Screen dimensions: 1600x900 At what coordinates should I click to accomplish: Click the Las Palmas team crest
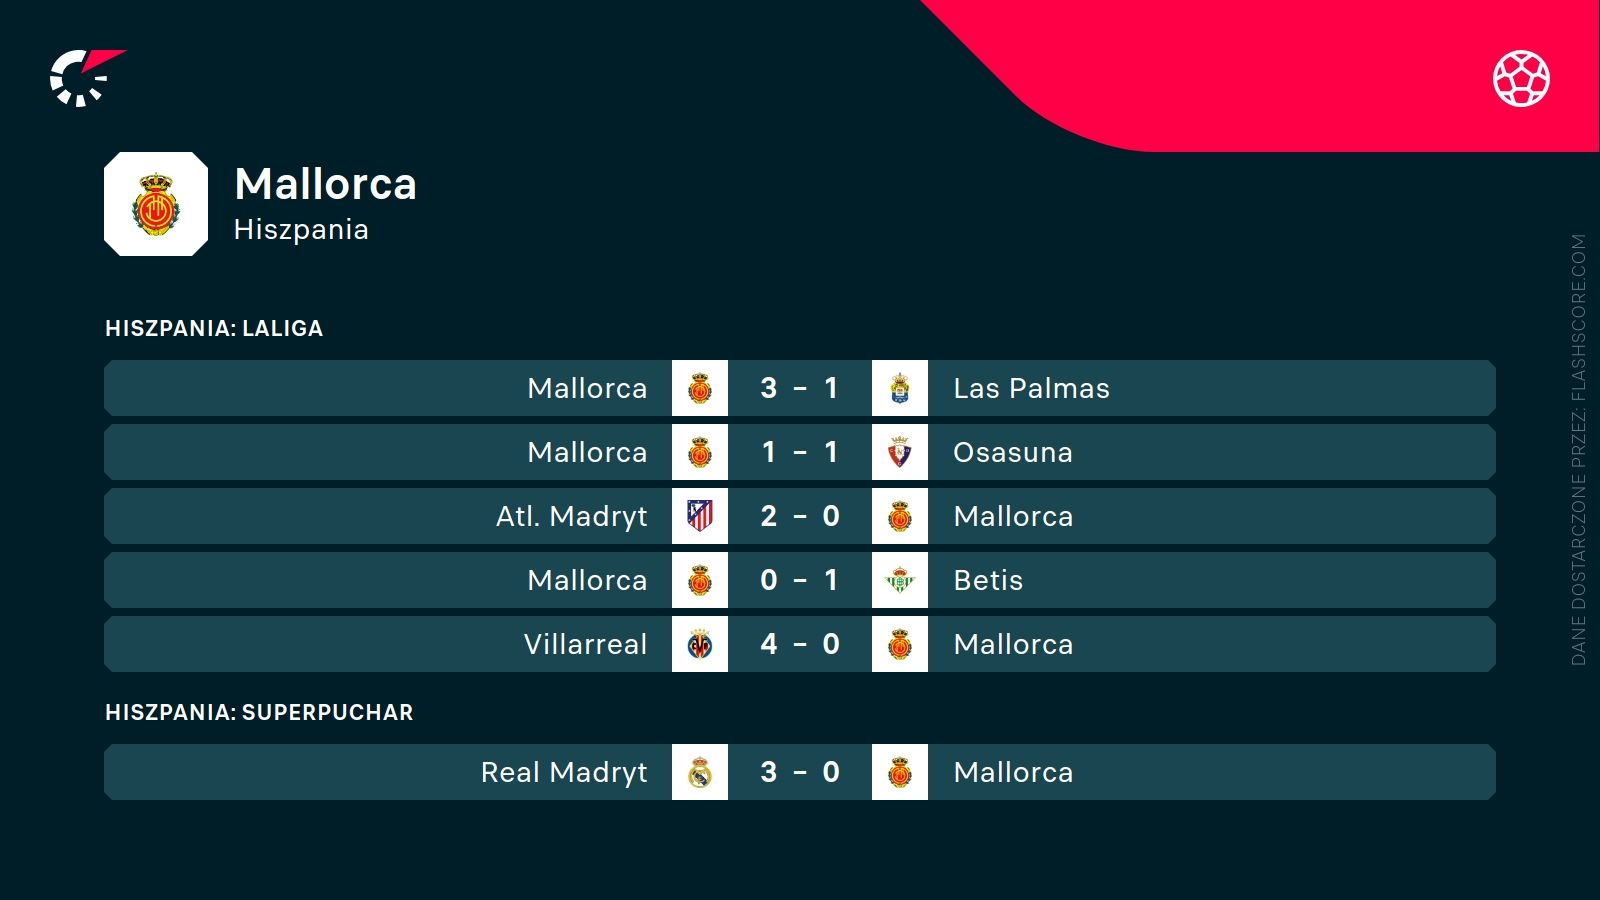pos(900,388)
